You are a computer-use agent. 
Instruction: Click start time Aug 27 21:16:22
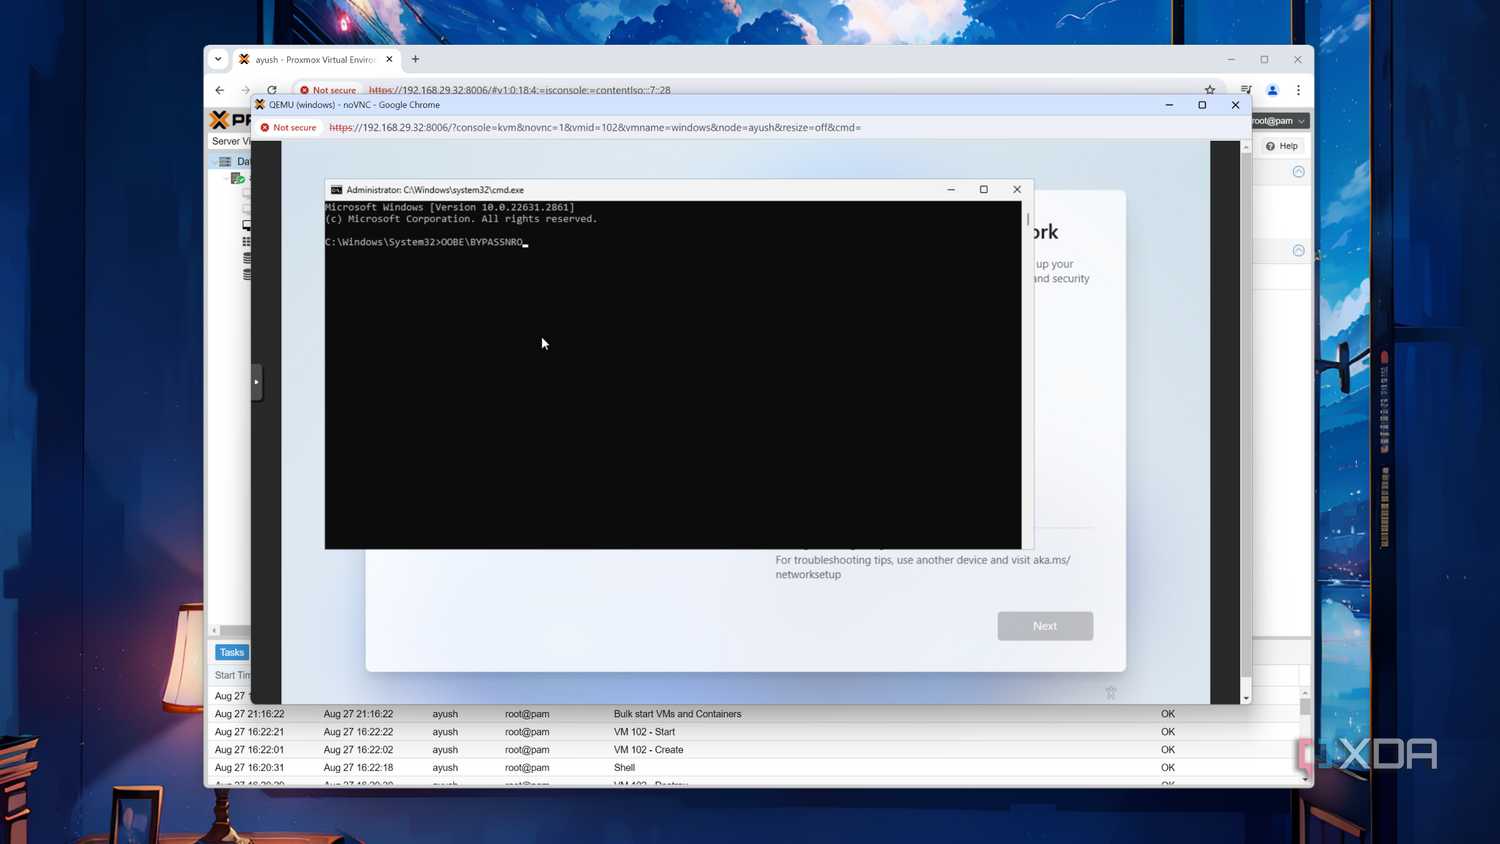249,714
